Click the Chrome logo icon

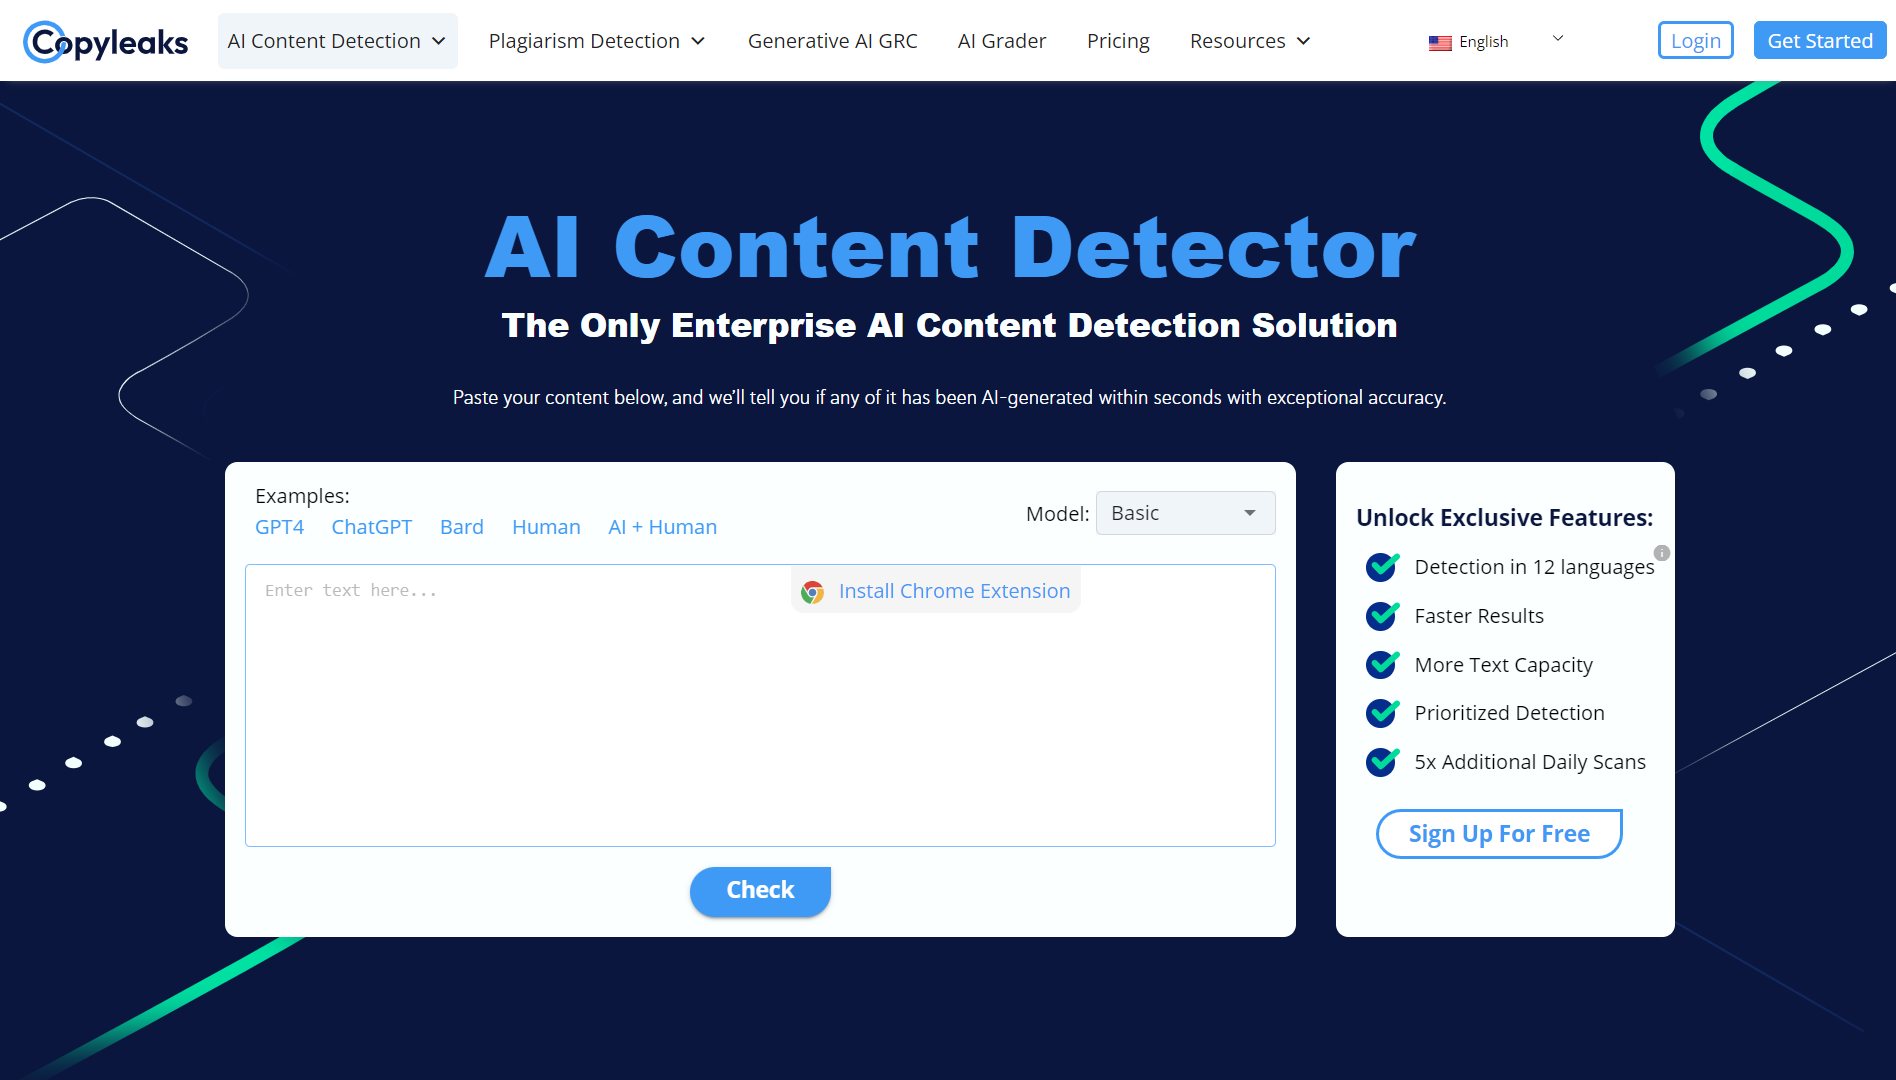(813, 592)
